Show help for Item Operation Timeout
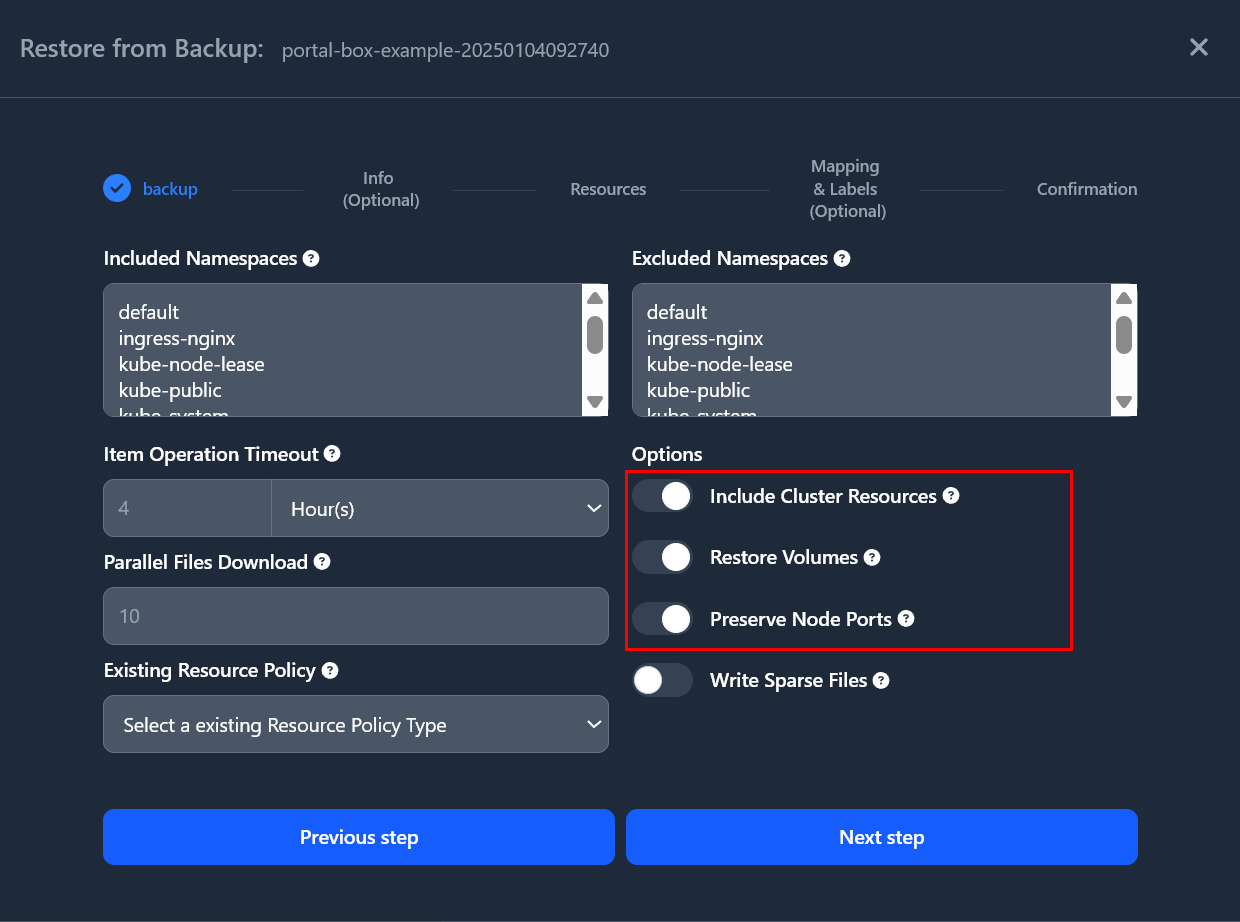The height and width of the screenshot is (922, 1240). [332, 454]
